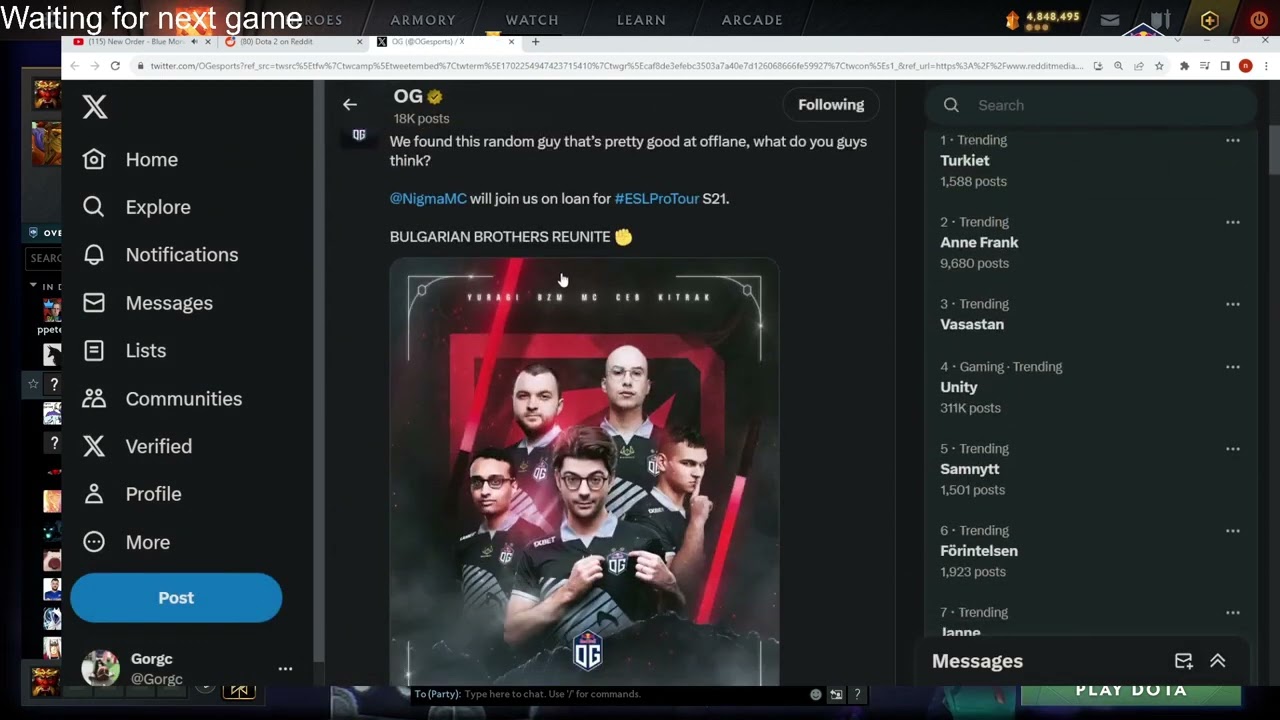
Task: Open the Chrome three-dot menu
Action: (x=1266, y=66)
